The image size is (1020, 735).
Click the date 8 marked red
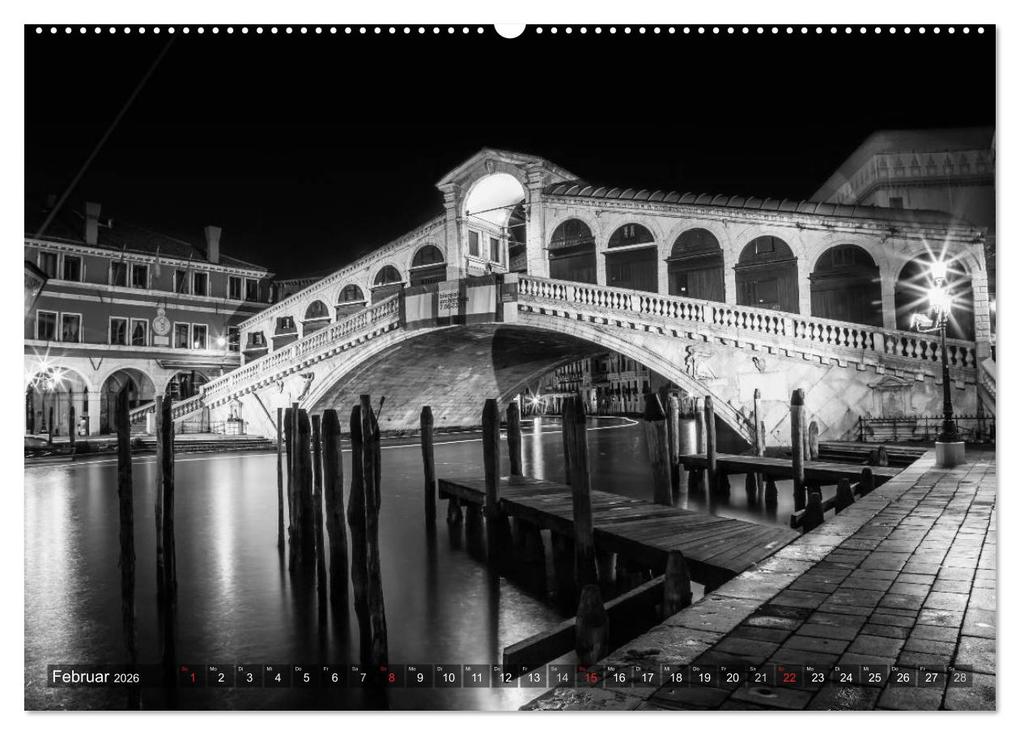click(391, 677)
